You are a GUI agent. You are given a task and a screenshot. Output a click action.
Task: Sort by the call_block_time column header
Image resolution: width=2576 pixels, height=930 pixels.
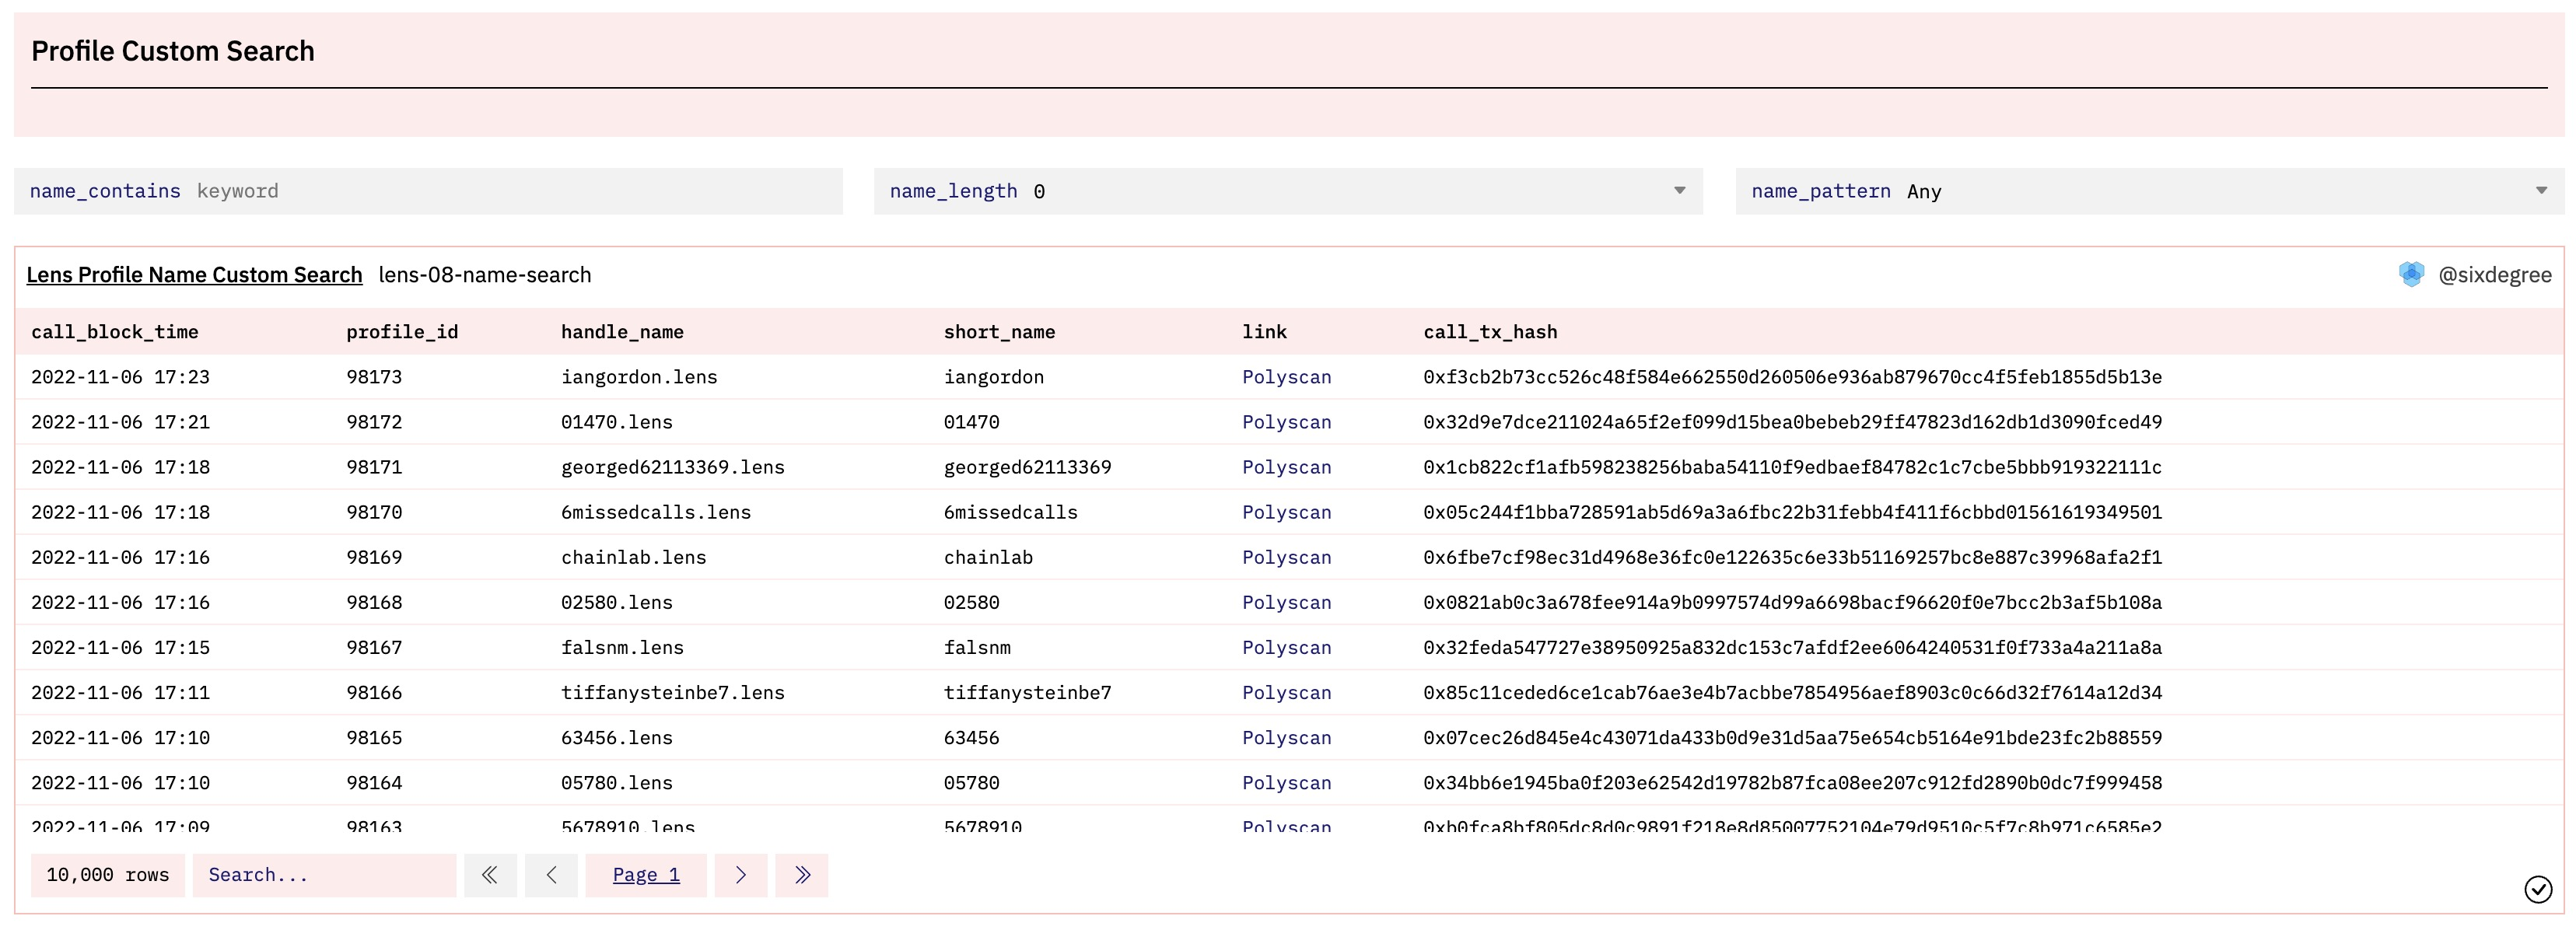[114, 332]
